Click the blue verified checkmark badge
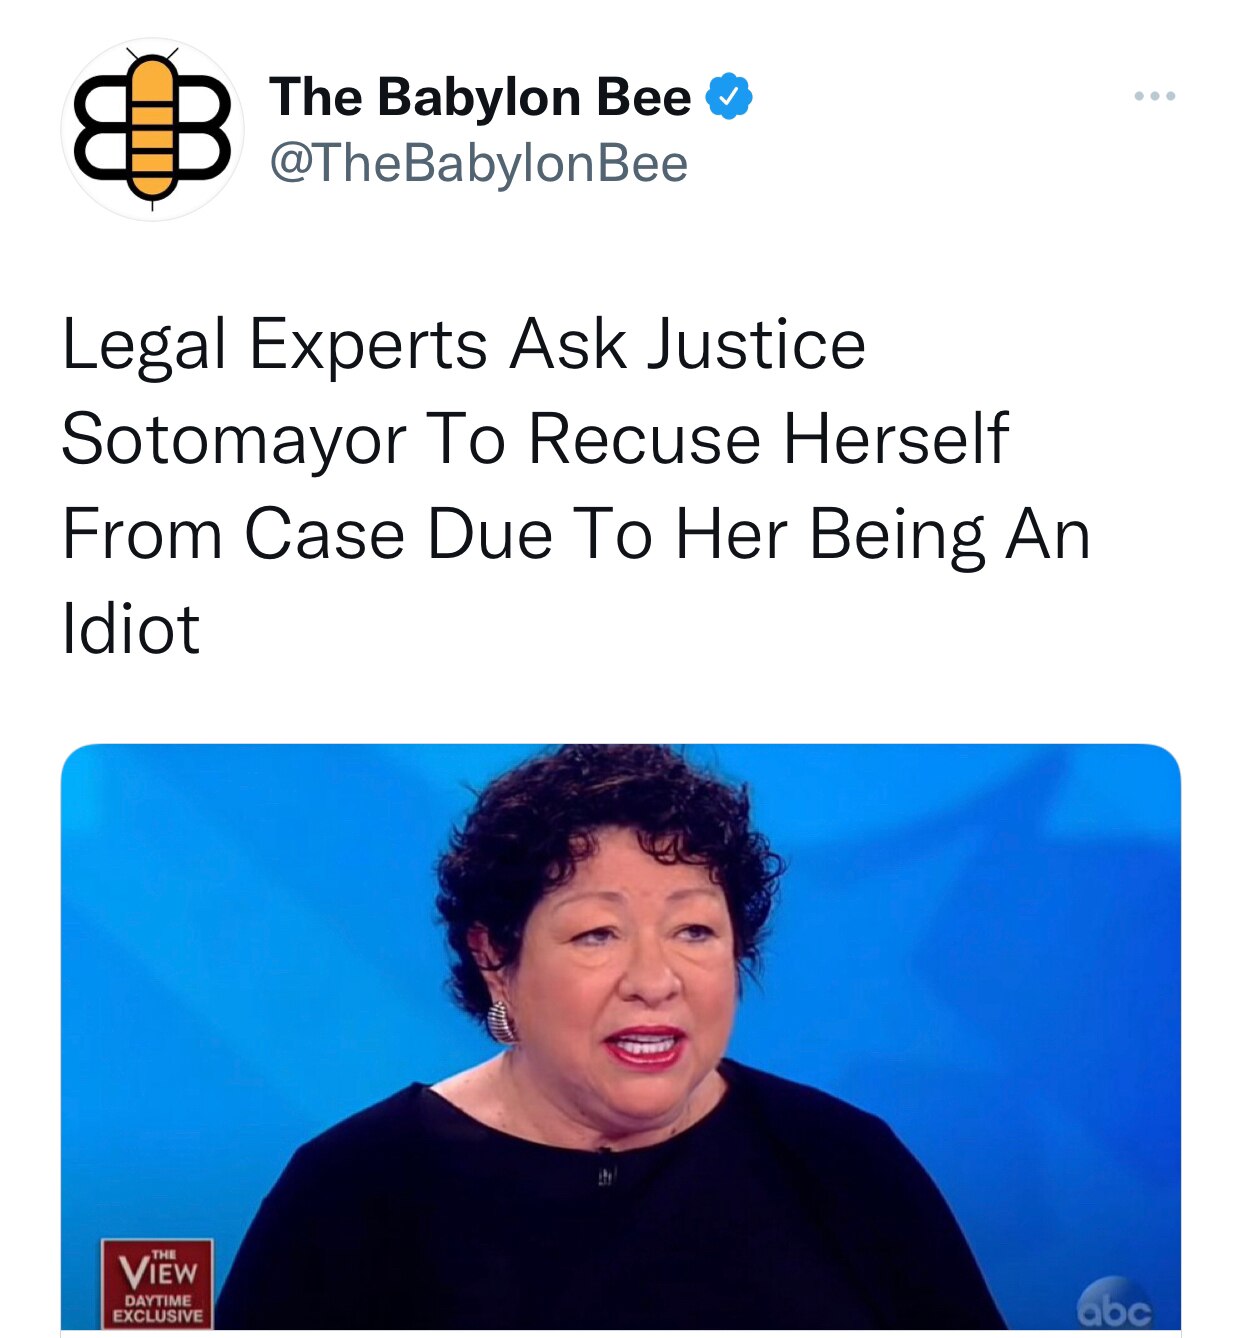This screenshot has width=1242, height=1338. click(x=729, y=97)
